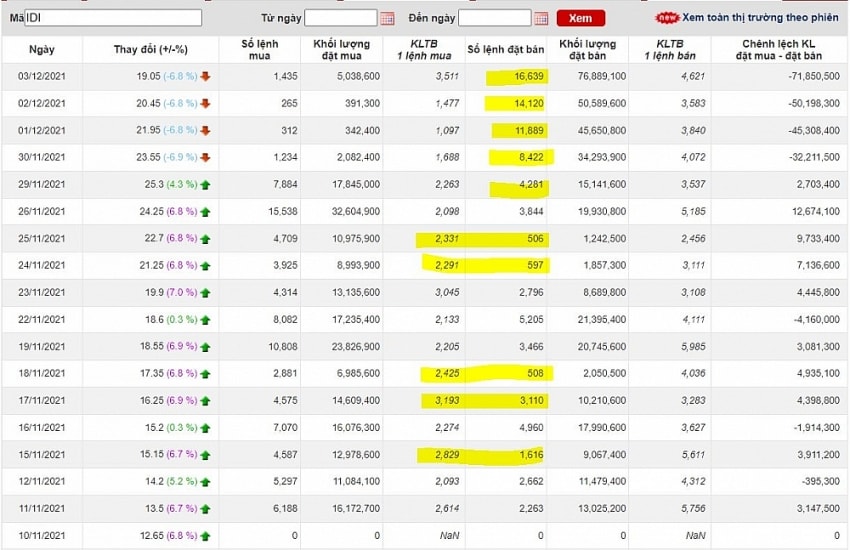
Task: Click the price change 25.3 (4.3 %)
Action: click(171, 185)
